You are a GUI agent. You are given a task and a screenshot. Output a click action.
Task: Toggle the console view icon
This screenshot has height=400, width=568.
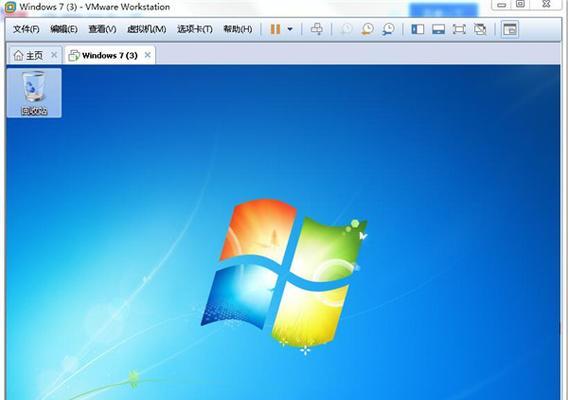point(510,29)
